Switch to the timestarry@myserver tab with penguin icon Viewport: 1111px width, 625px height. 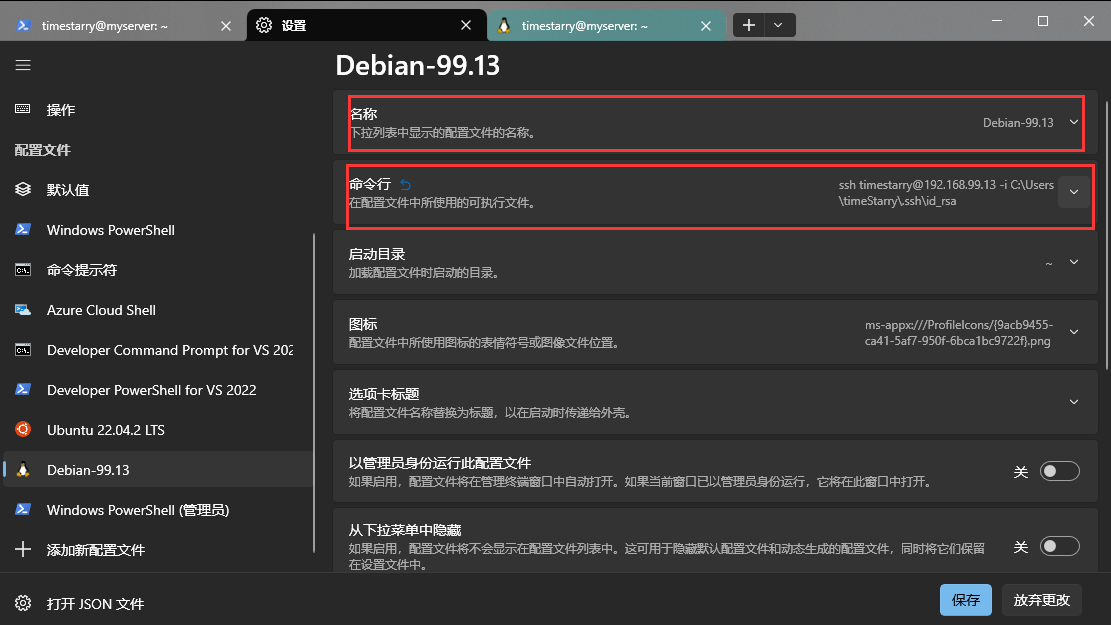[607, 26]
